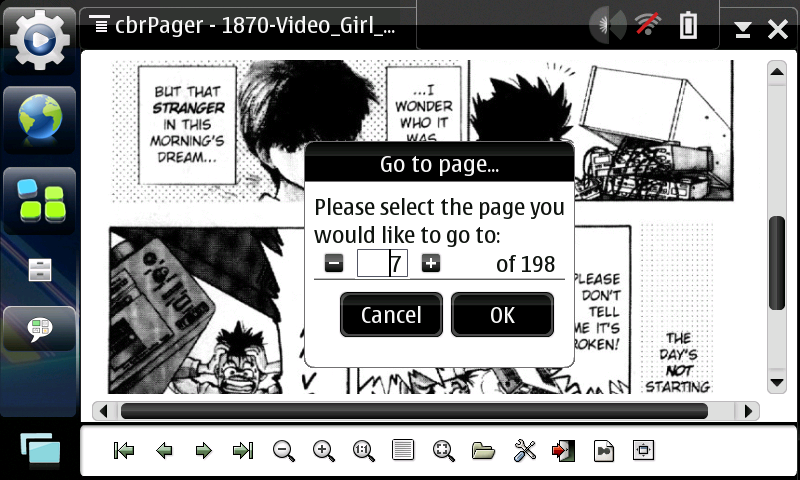
Task: Minimize the cbrPager window with the down arrow
Action: pos(743,30)
